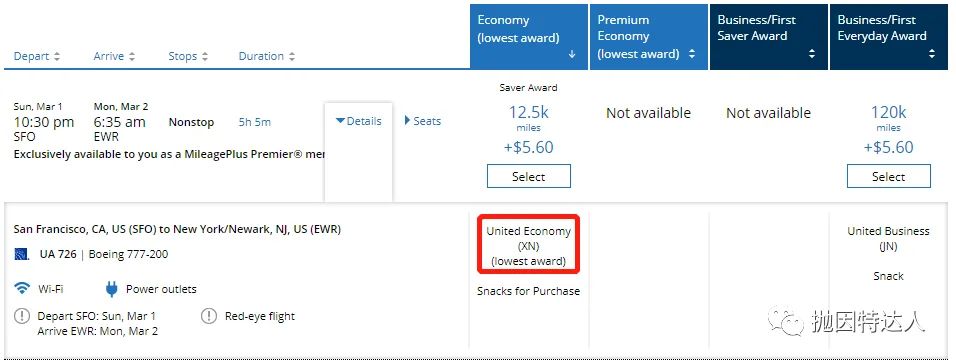
Task: Select the 120k miles Business fare
Action: [x=888, y=176]
